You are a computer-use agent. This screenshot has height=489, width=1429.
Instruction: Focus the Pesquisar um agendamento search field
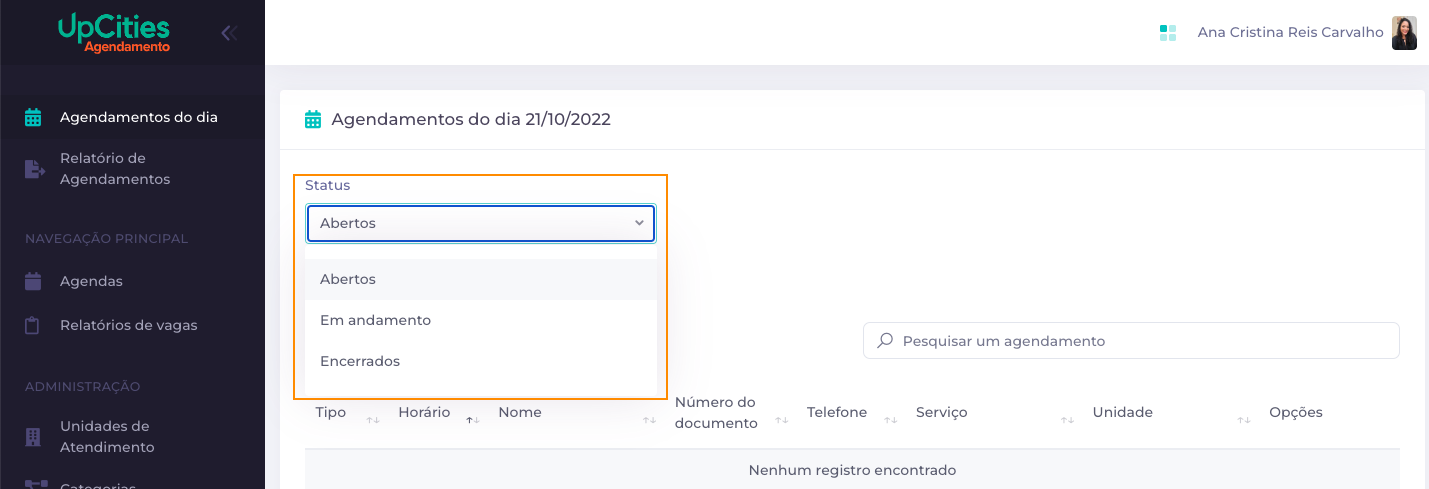1131,340
